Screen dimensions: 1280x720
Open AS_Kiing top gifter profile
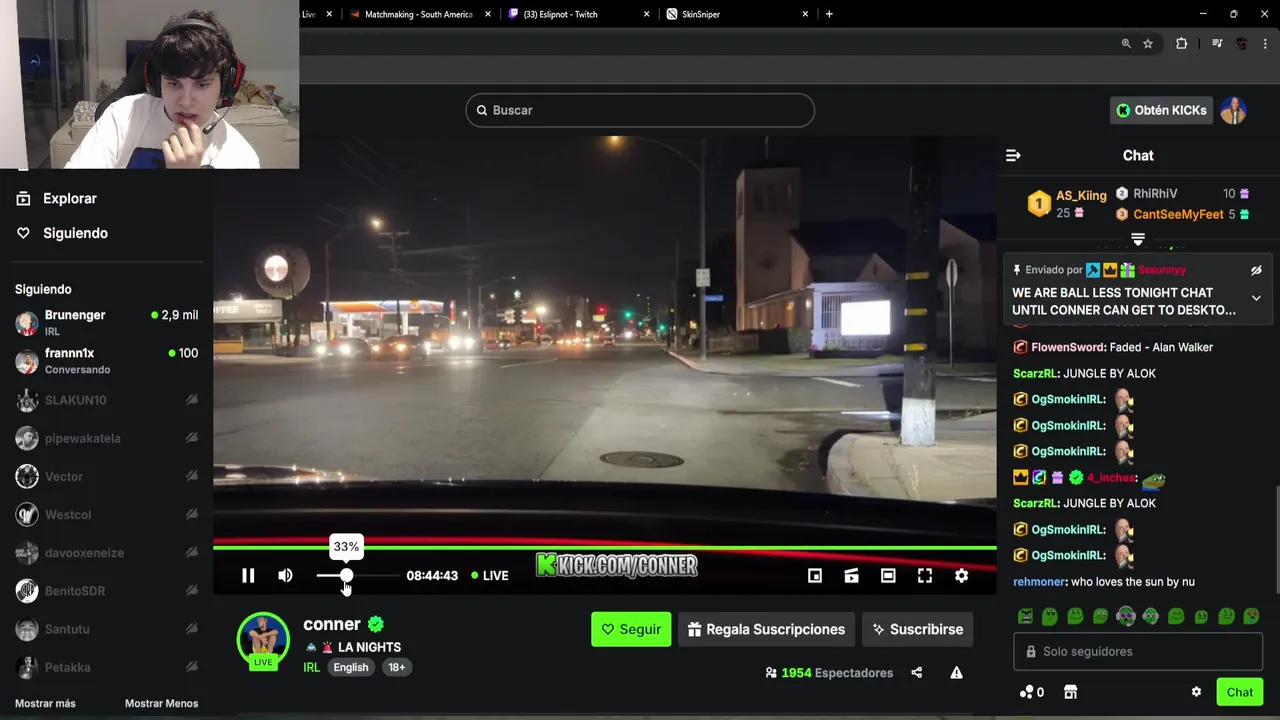click(1081, 195)
